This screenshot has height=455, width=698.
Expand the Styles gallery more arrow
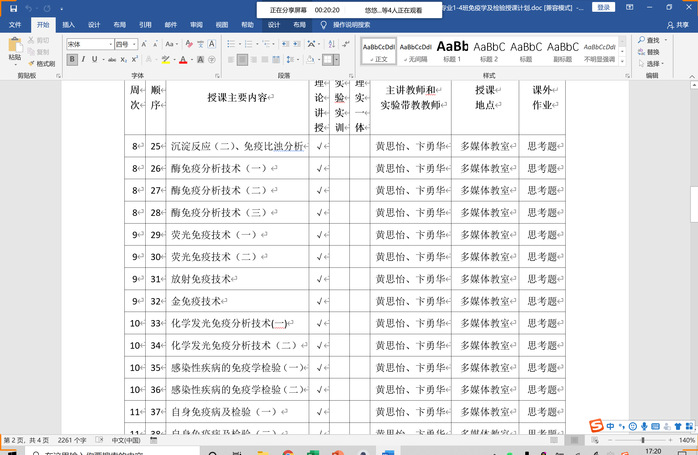(x=624, y=59)
